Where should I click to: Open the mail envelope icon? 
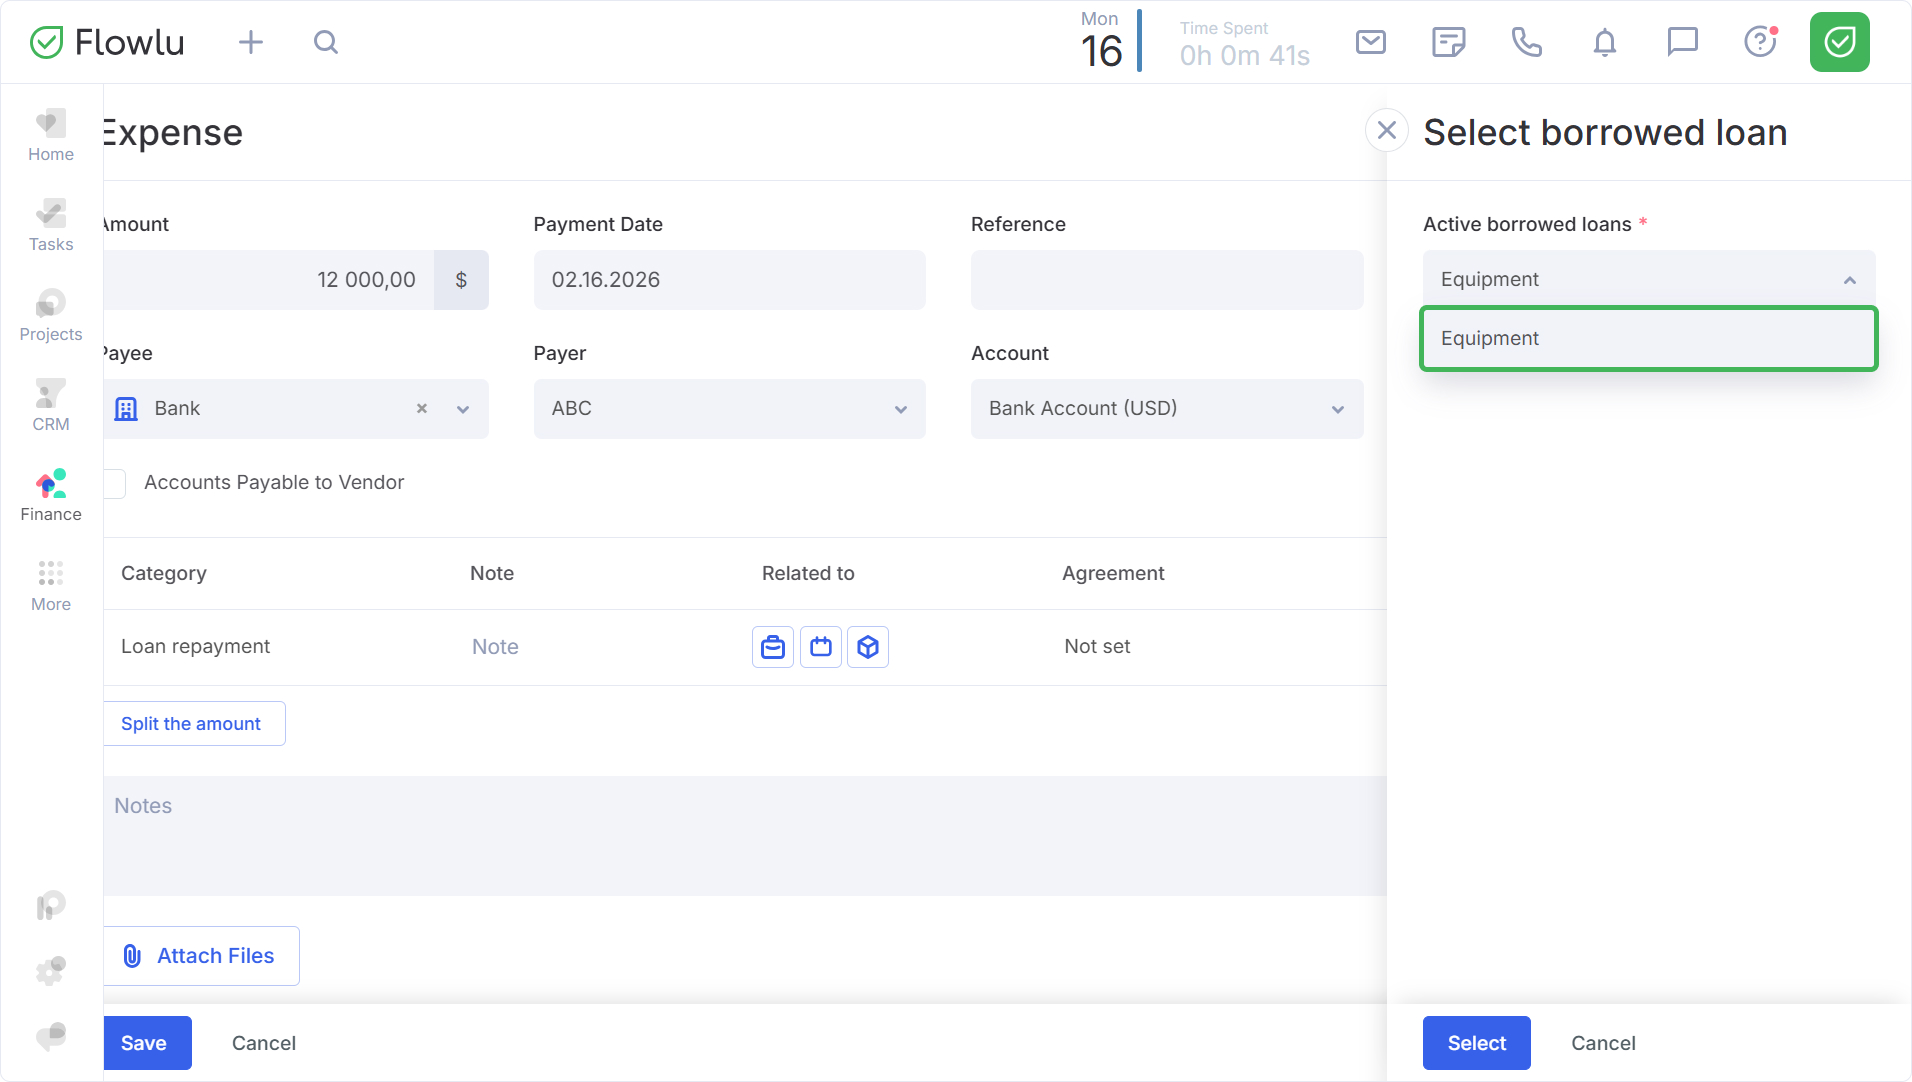(1370, 42)
